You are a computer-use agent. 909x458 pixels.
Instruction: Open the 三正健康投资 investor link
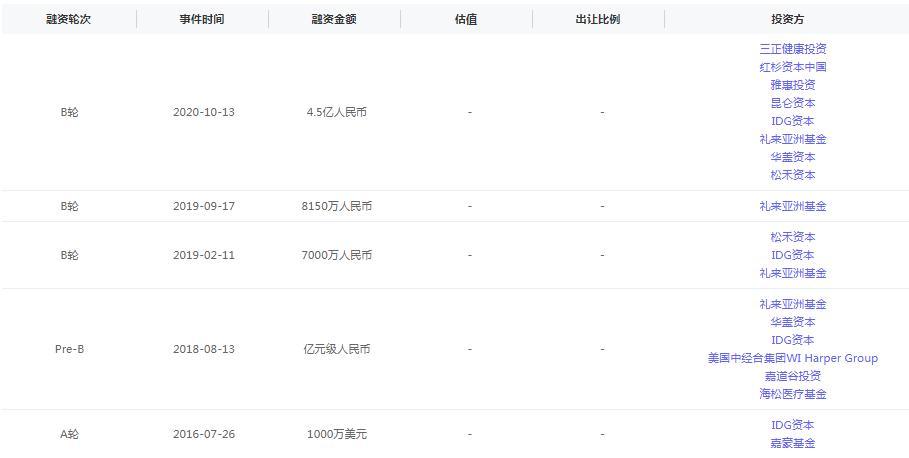[x=792, y=48]
